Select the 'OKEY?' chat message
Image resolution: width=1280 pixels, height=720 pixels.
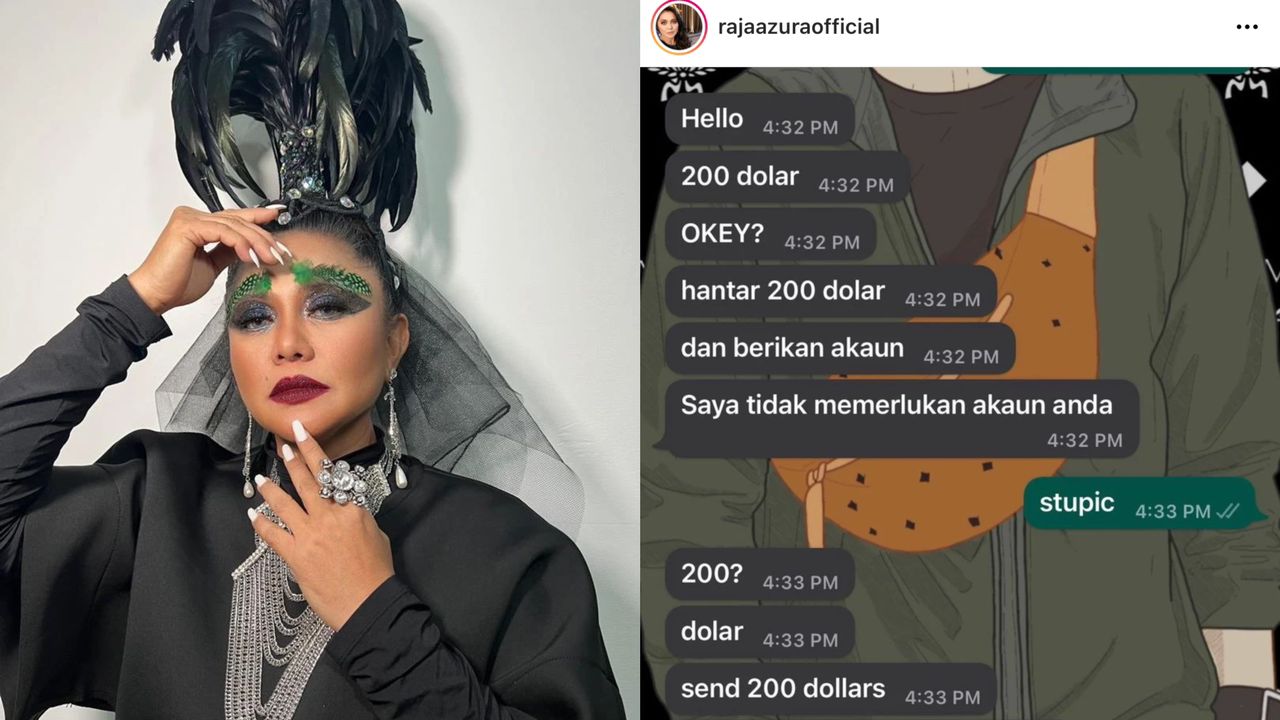770,234
